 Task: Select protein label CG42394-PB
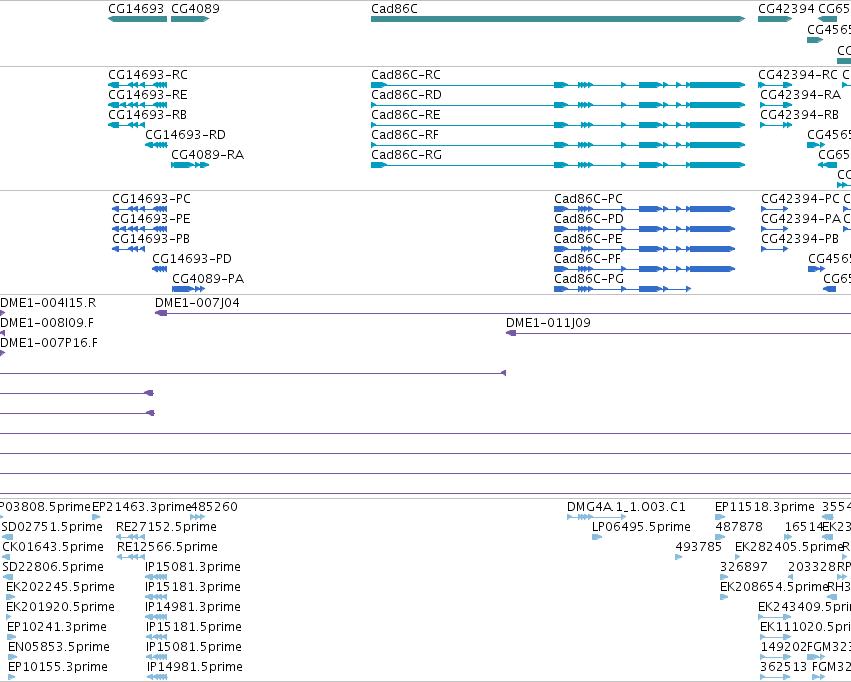pyautogui.click(x=800, y=239)
